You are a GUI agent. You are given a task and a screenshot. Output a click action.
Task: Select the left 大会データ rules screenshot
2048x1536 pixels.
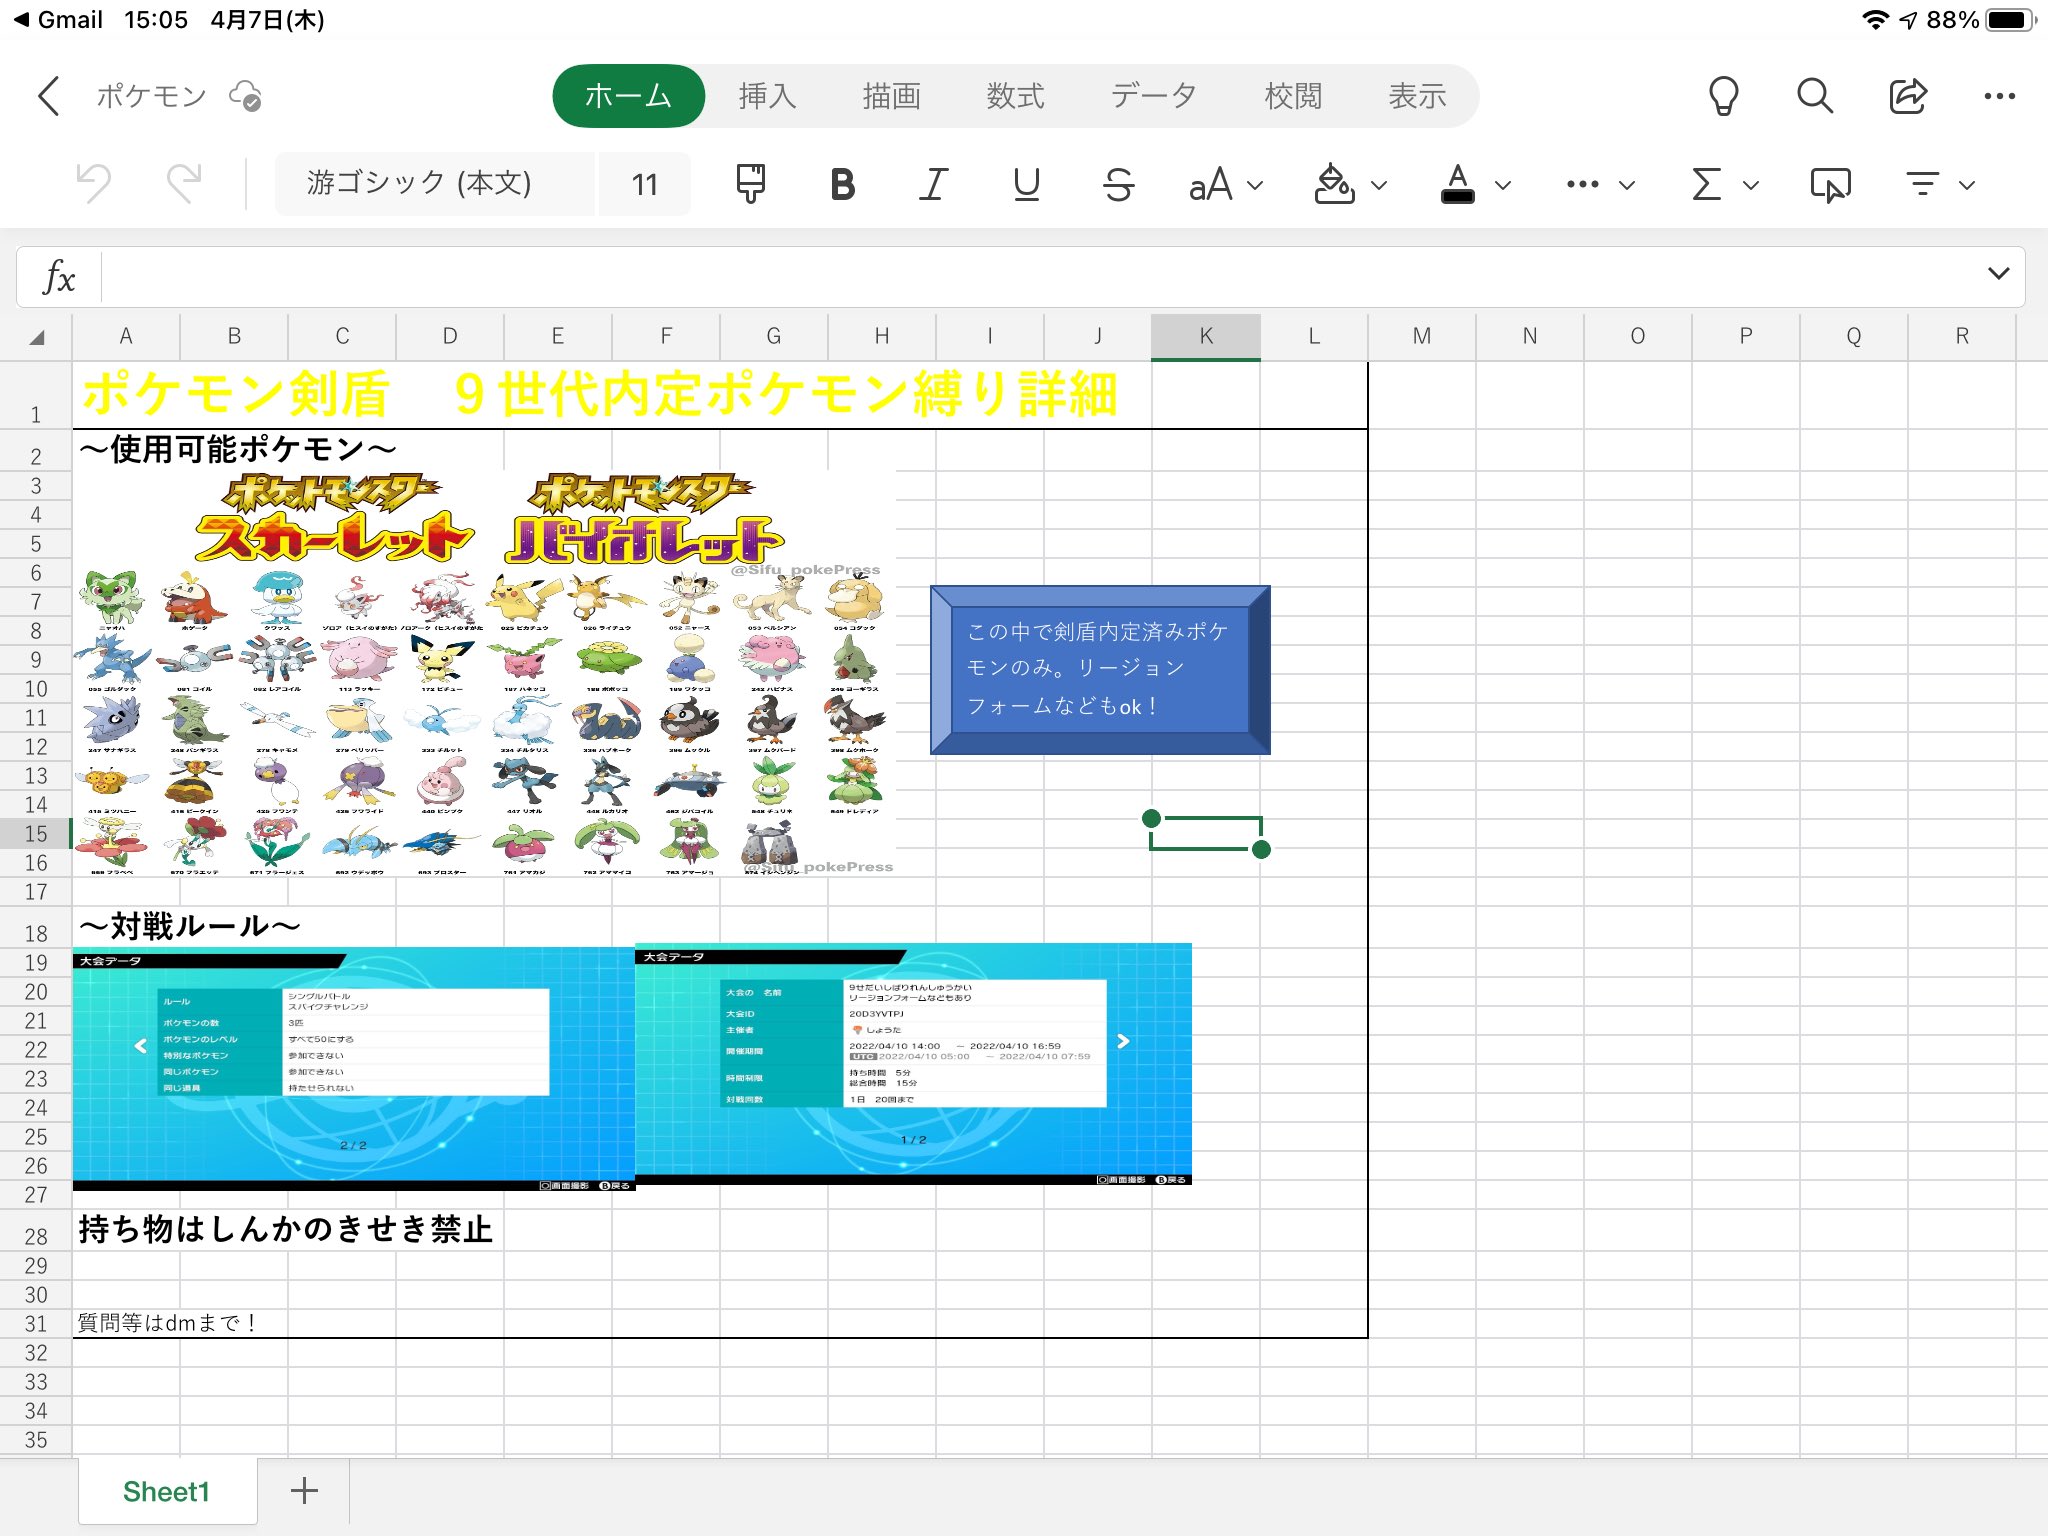tap(354, 1070)
